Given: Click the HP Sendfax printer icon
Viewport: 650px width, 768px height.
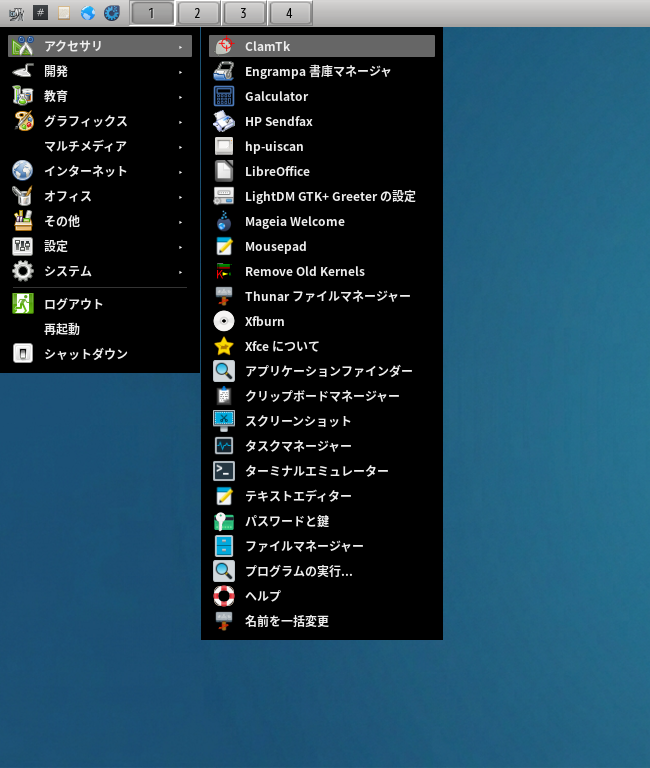Looking at the screenshot, I should [224, 121].
